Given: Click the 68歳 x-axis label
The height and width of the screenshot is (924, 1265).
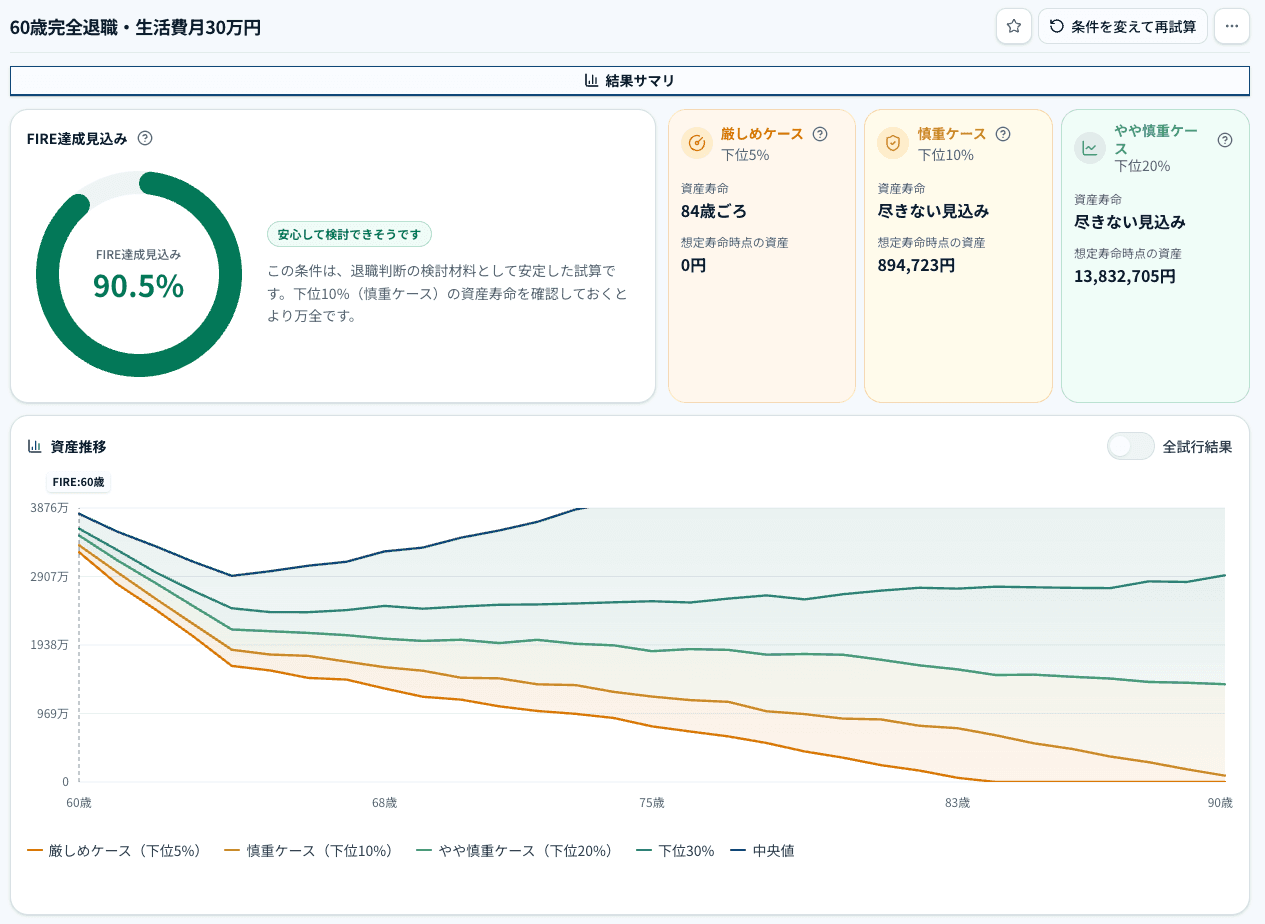Looking at the screenshot, I should (385, 803).
